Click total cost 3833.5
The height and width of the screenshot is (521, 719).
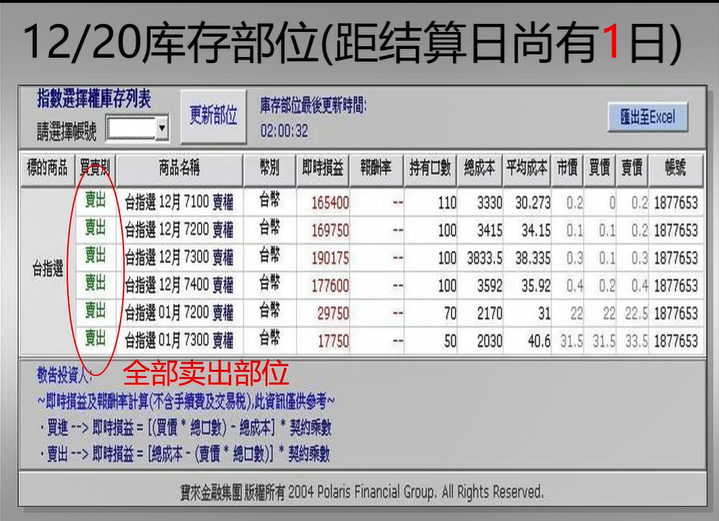click(x=485, y=258)
